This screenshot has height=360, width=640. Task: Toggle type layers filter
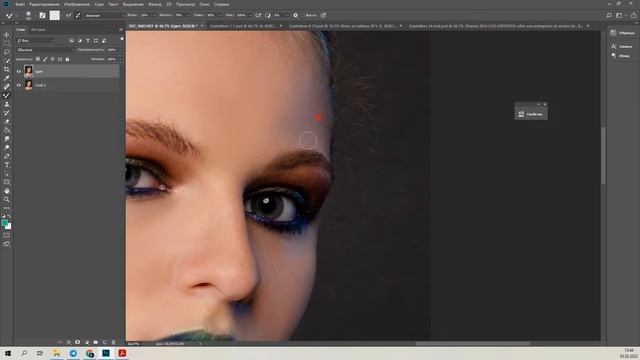point(88,40)
